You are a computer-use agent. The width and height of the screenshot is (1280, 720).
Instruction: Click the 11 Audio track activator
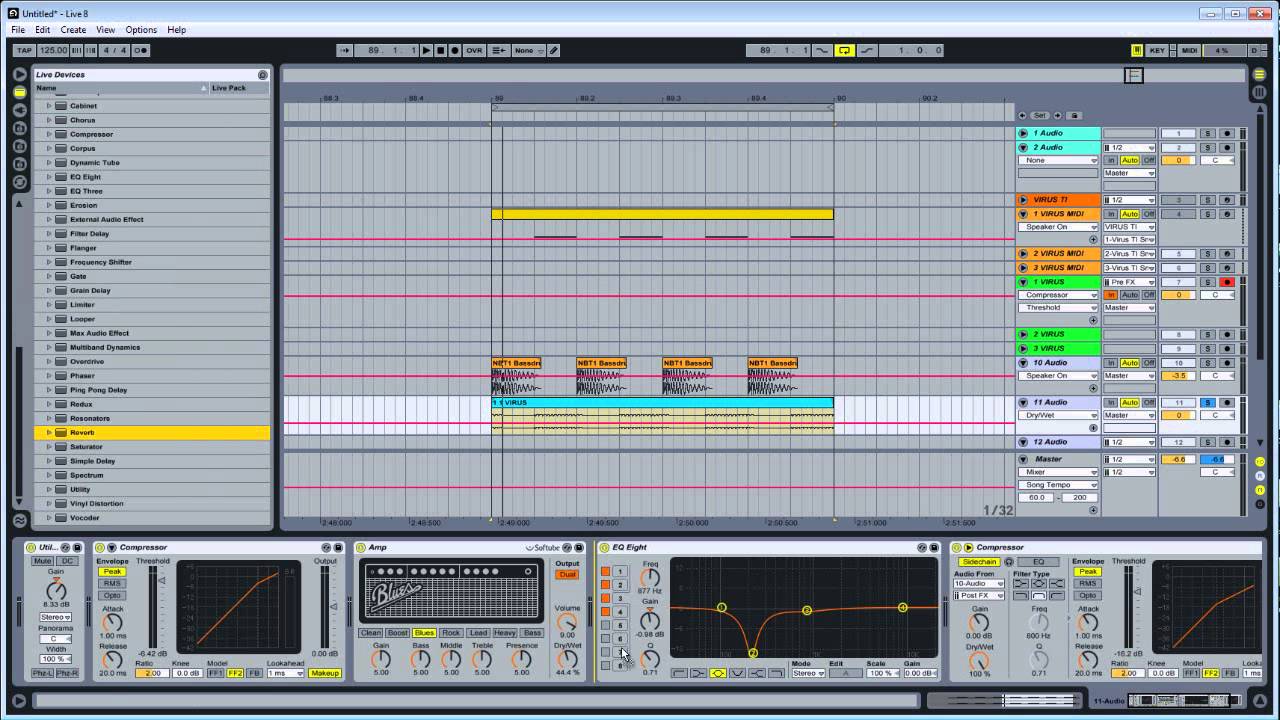pos(1178,402)
